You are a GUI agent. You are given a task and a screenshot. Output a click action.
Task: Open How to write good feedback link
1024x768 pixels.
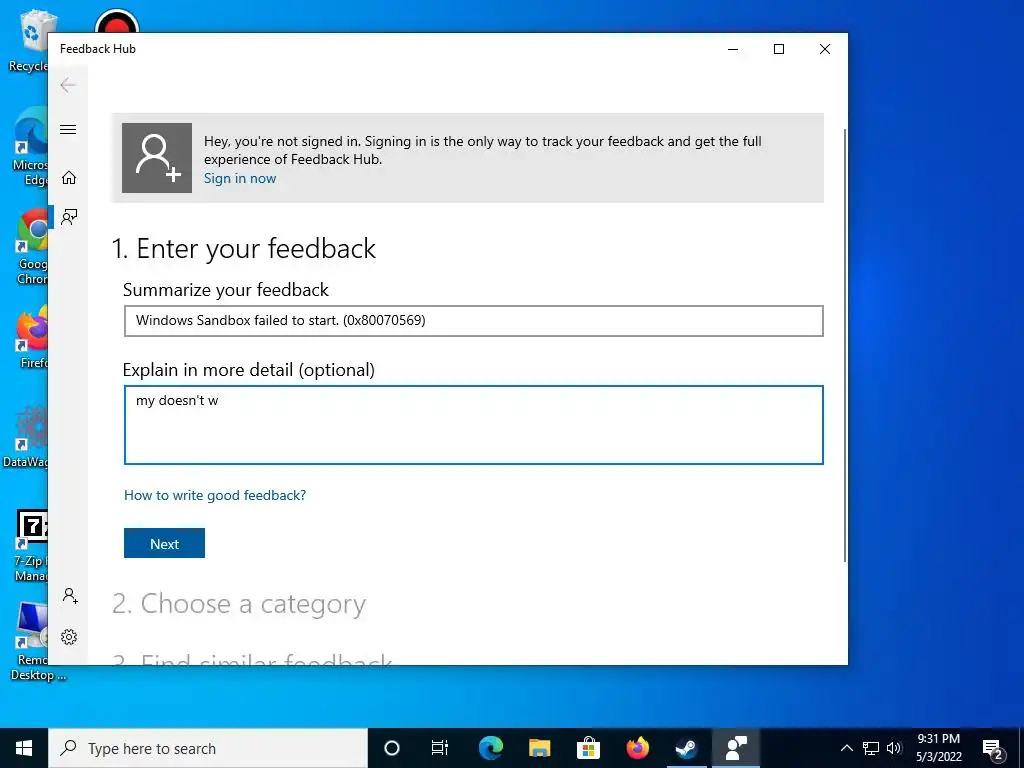tap(215, 495)
